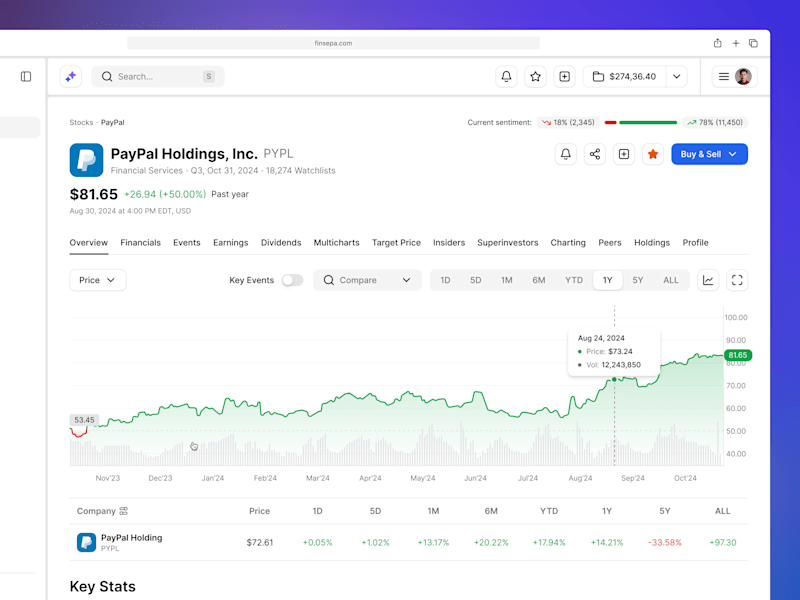Image resolution: width=800 pixels, height=600 pixels.
Task: Open the Financials tab
Action: (x=140, y=243)
